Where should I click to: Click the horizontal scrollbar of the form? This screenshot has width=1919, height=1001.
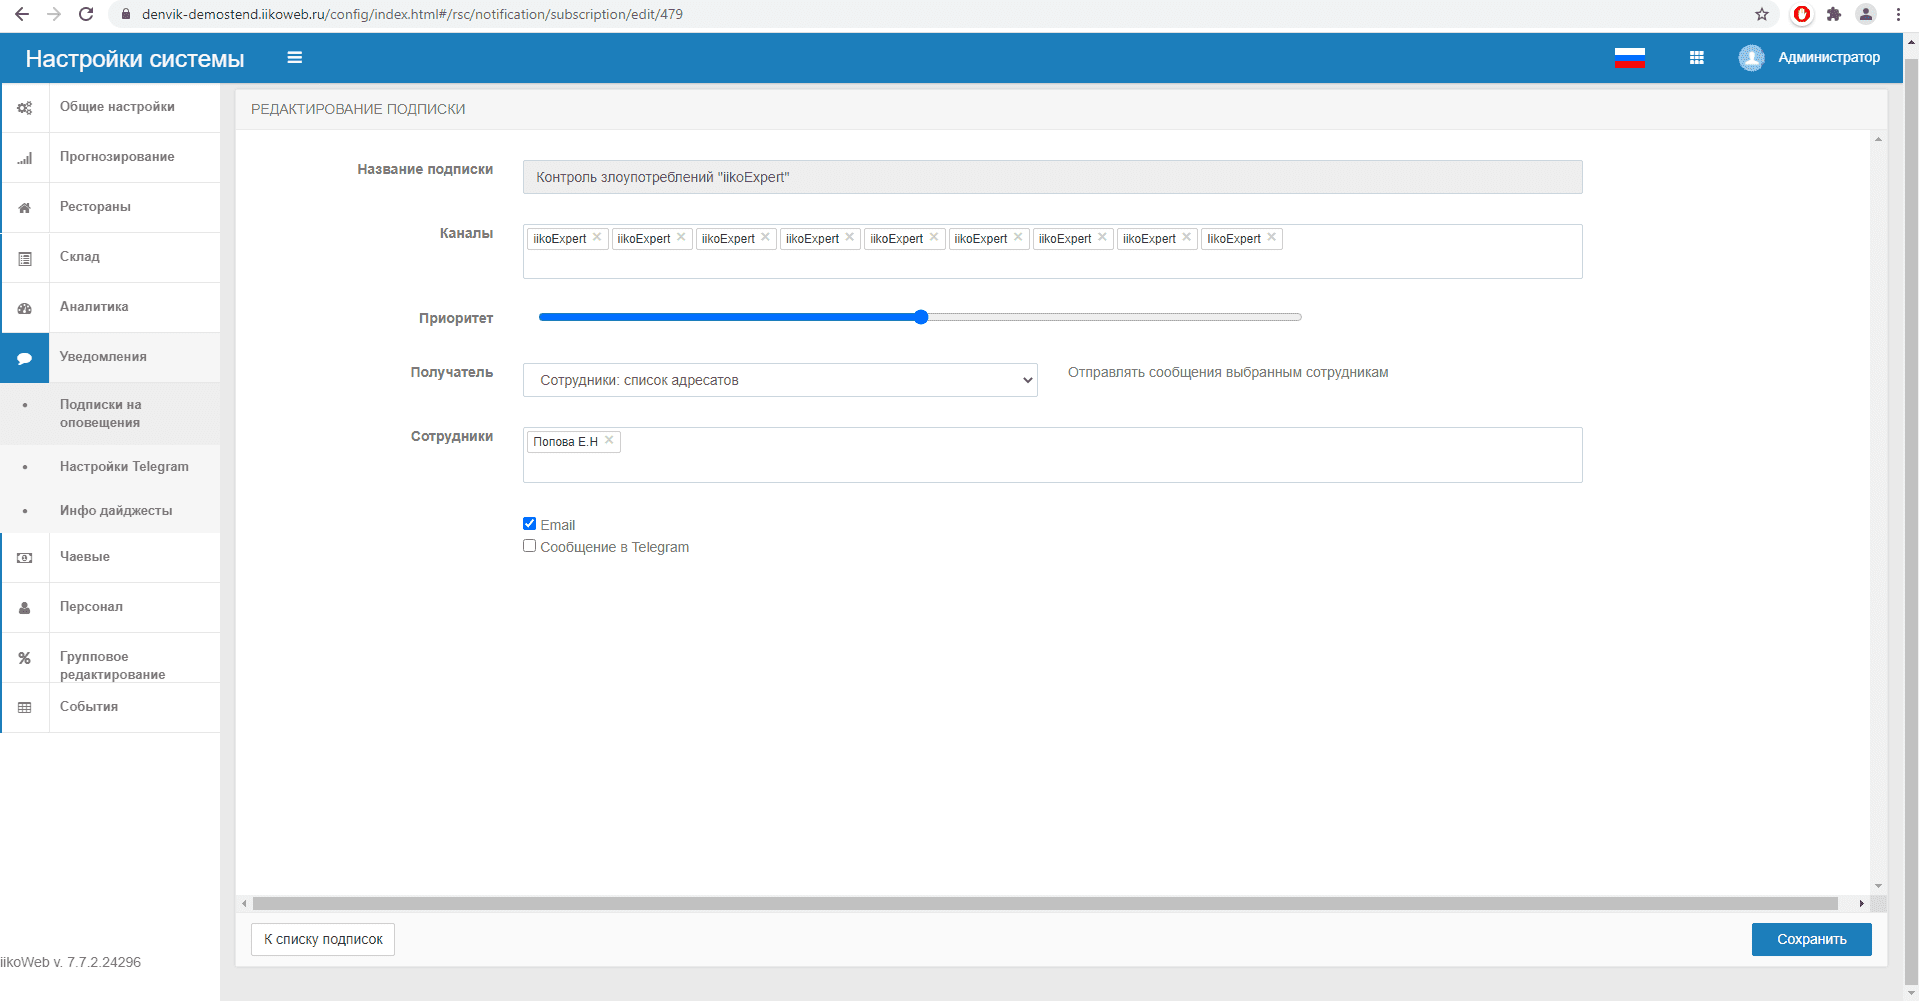coord(1045,903)
